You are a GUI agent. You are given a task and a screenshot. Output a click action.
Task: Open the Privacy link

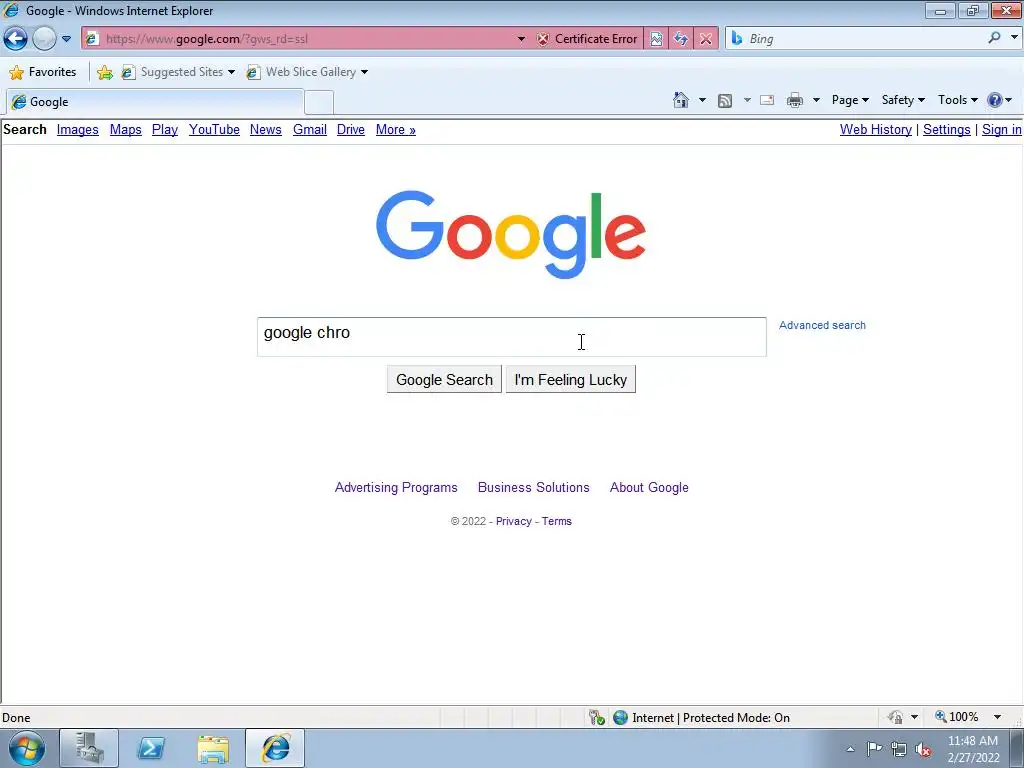click(513, 521)
